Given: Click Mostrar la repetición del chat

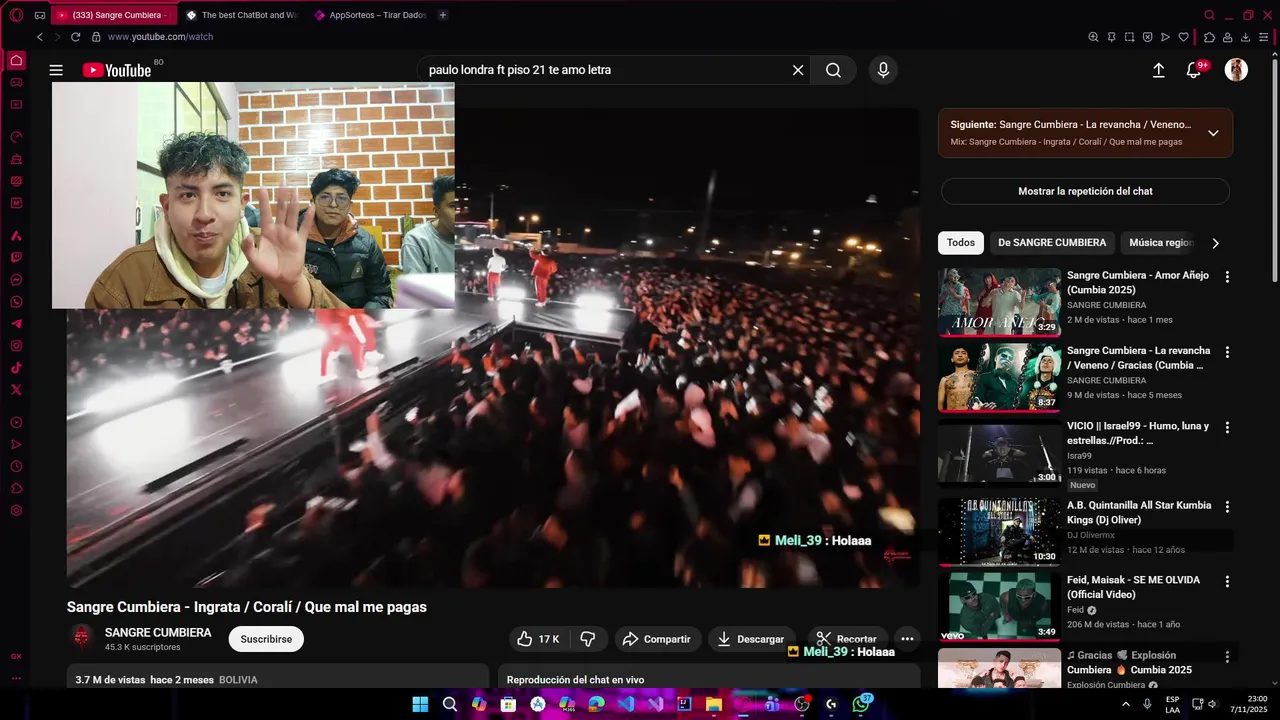Looking at the screenshot, I should coord(1085,191).
